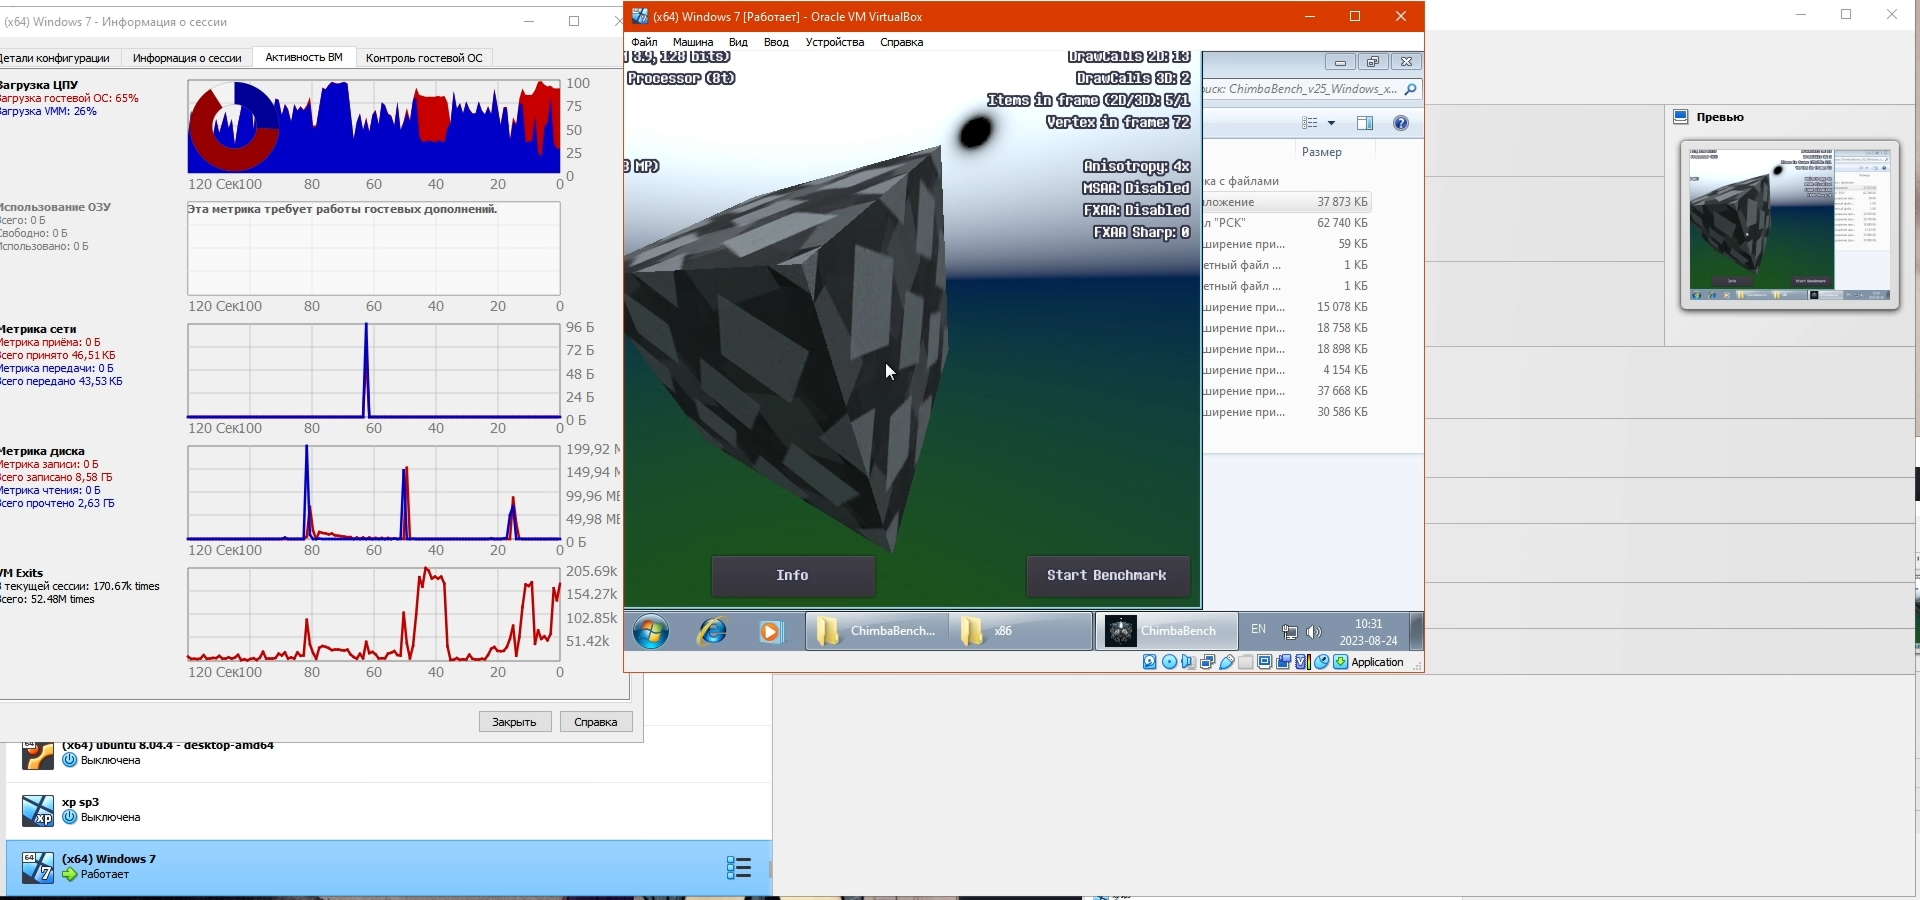The image size is (1920, 900).
Task: Click the Превью panel monitor icon
Action: (x=1680, y=117)
